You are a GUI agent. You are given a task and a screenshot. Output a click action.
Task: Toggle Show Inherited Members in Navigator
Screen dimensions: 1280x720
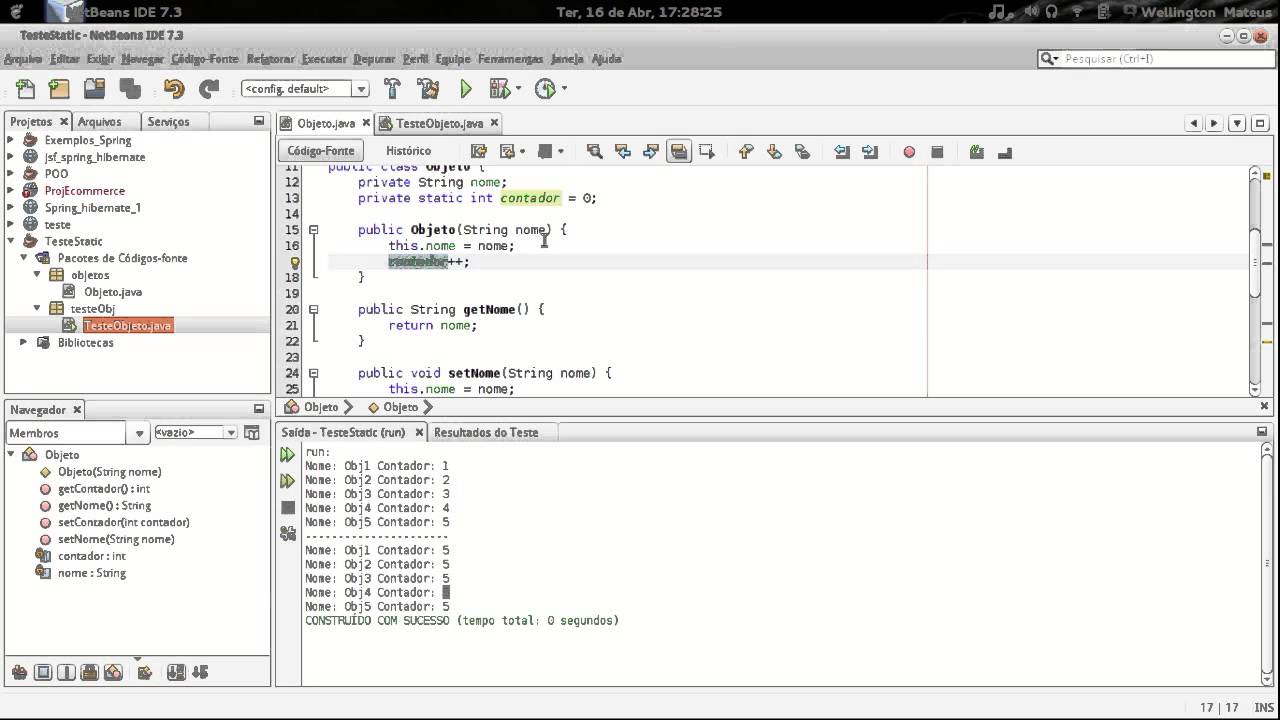tap(19, 672)
